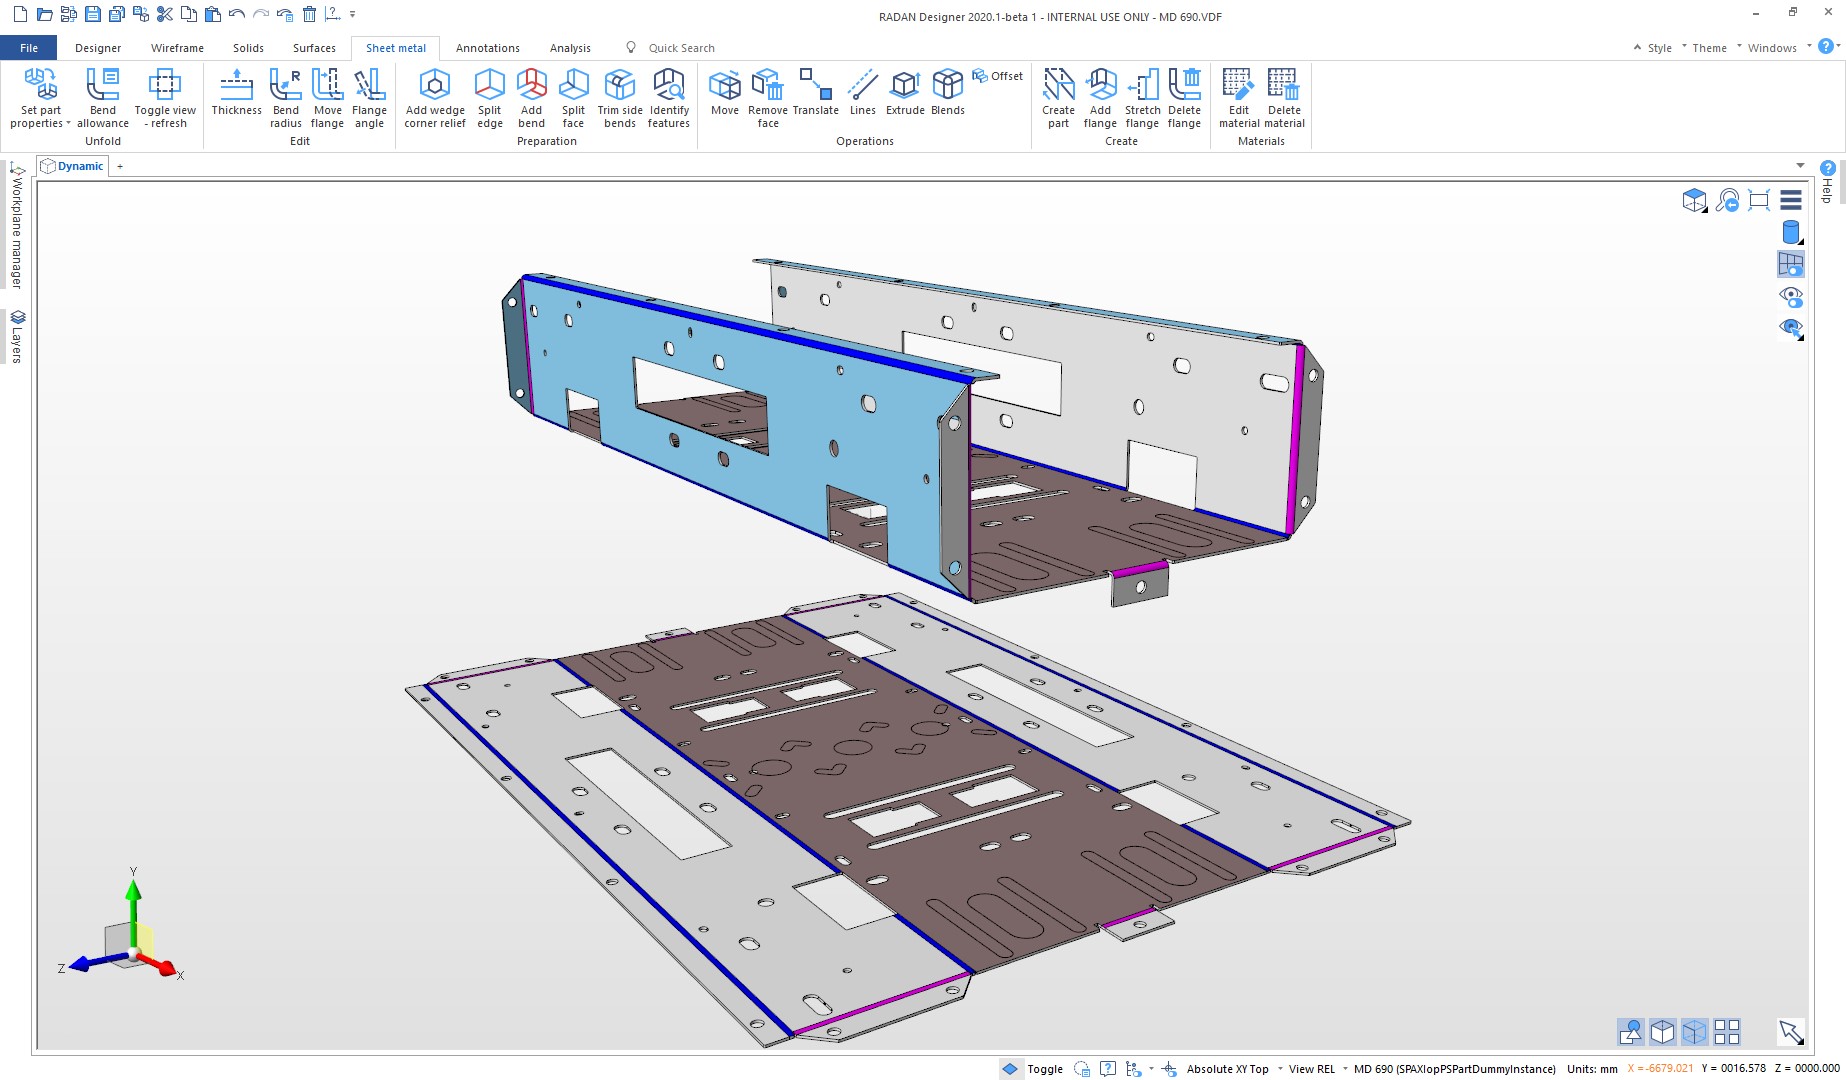Image resolution: width=1846 pixels, height=1080 pixels.
Task: Select the Identify features tool
Action: tap(668, 97)
